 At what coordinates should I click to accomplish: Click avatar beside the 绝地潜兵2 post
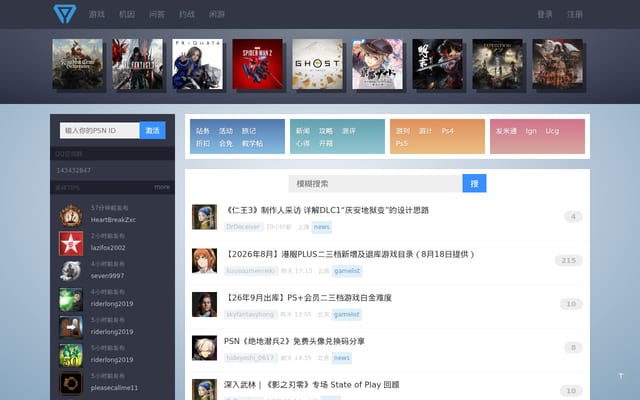(204, 348)
